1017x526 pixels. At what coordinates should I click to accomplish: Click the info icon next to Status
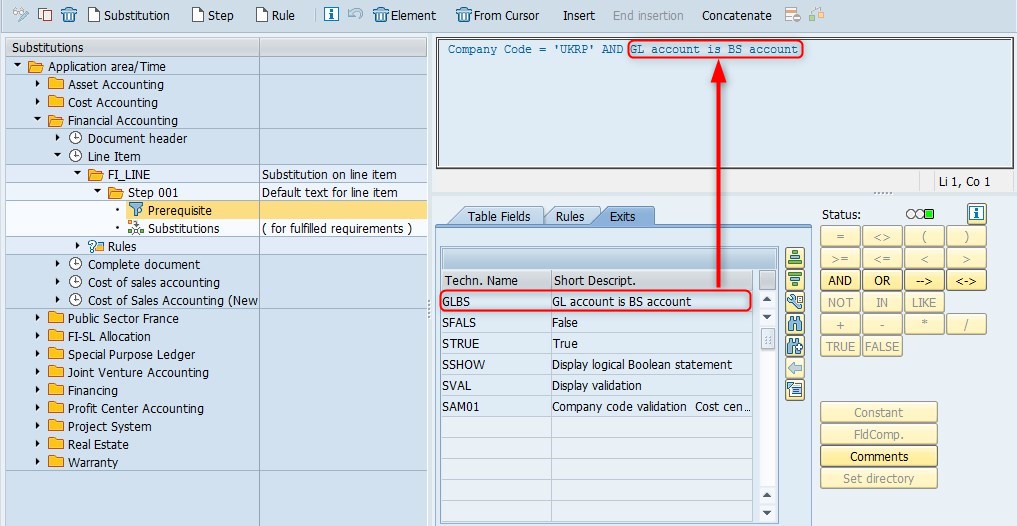(x=976, y=213)
